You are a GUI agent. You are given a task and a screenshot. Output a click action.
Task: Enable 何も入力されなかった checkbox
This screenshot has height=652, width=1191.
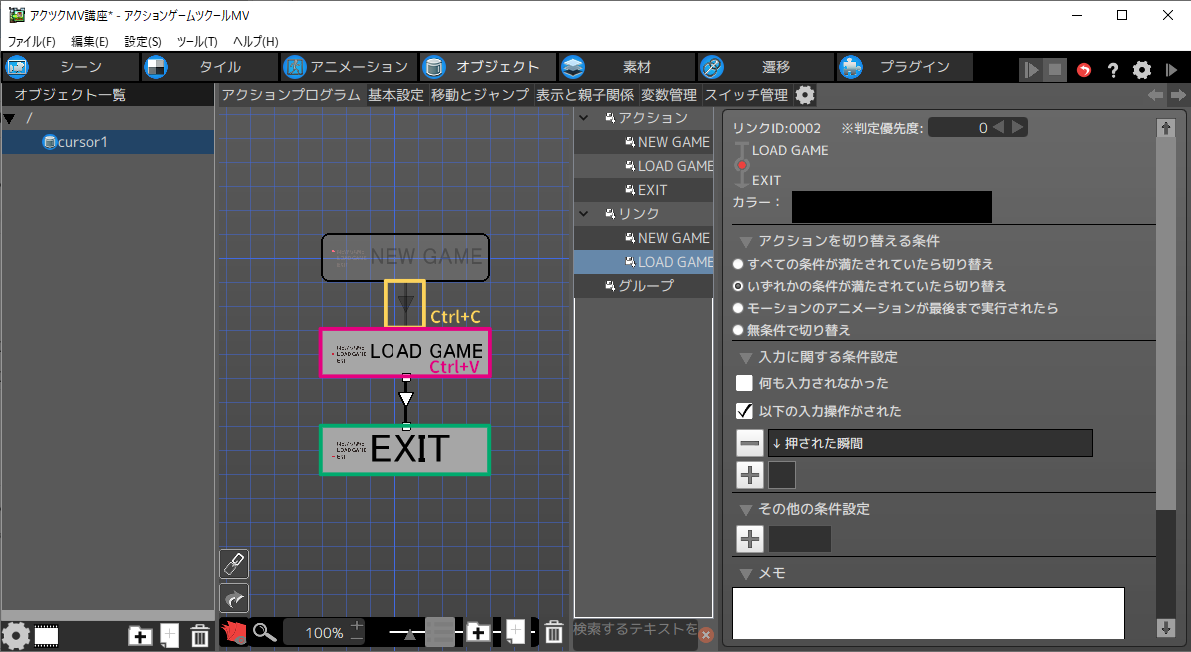[x=744, y=383]
